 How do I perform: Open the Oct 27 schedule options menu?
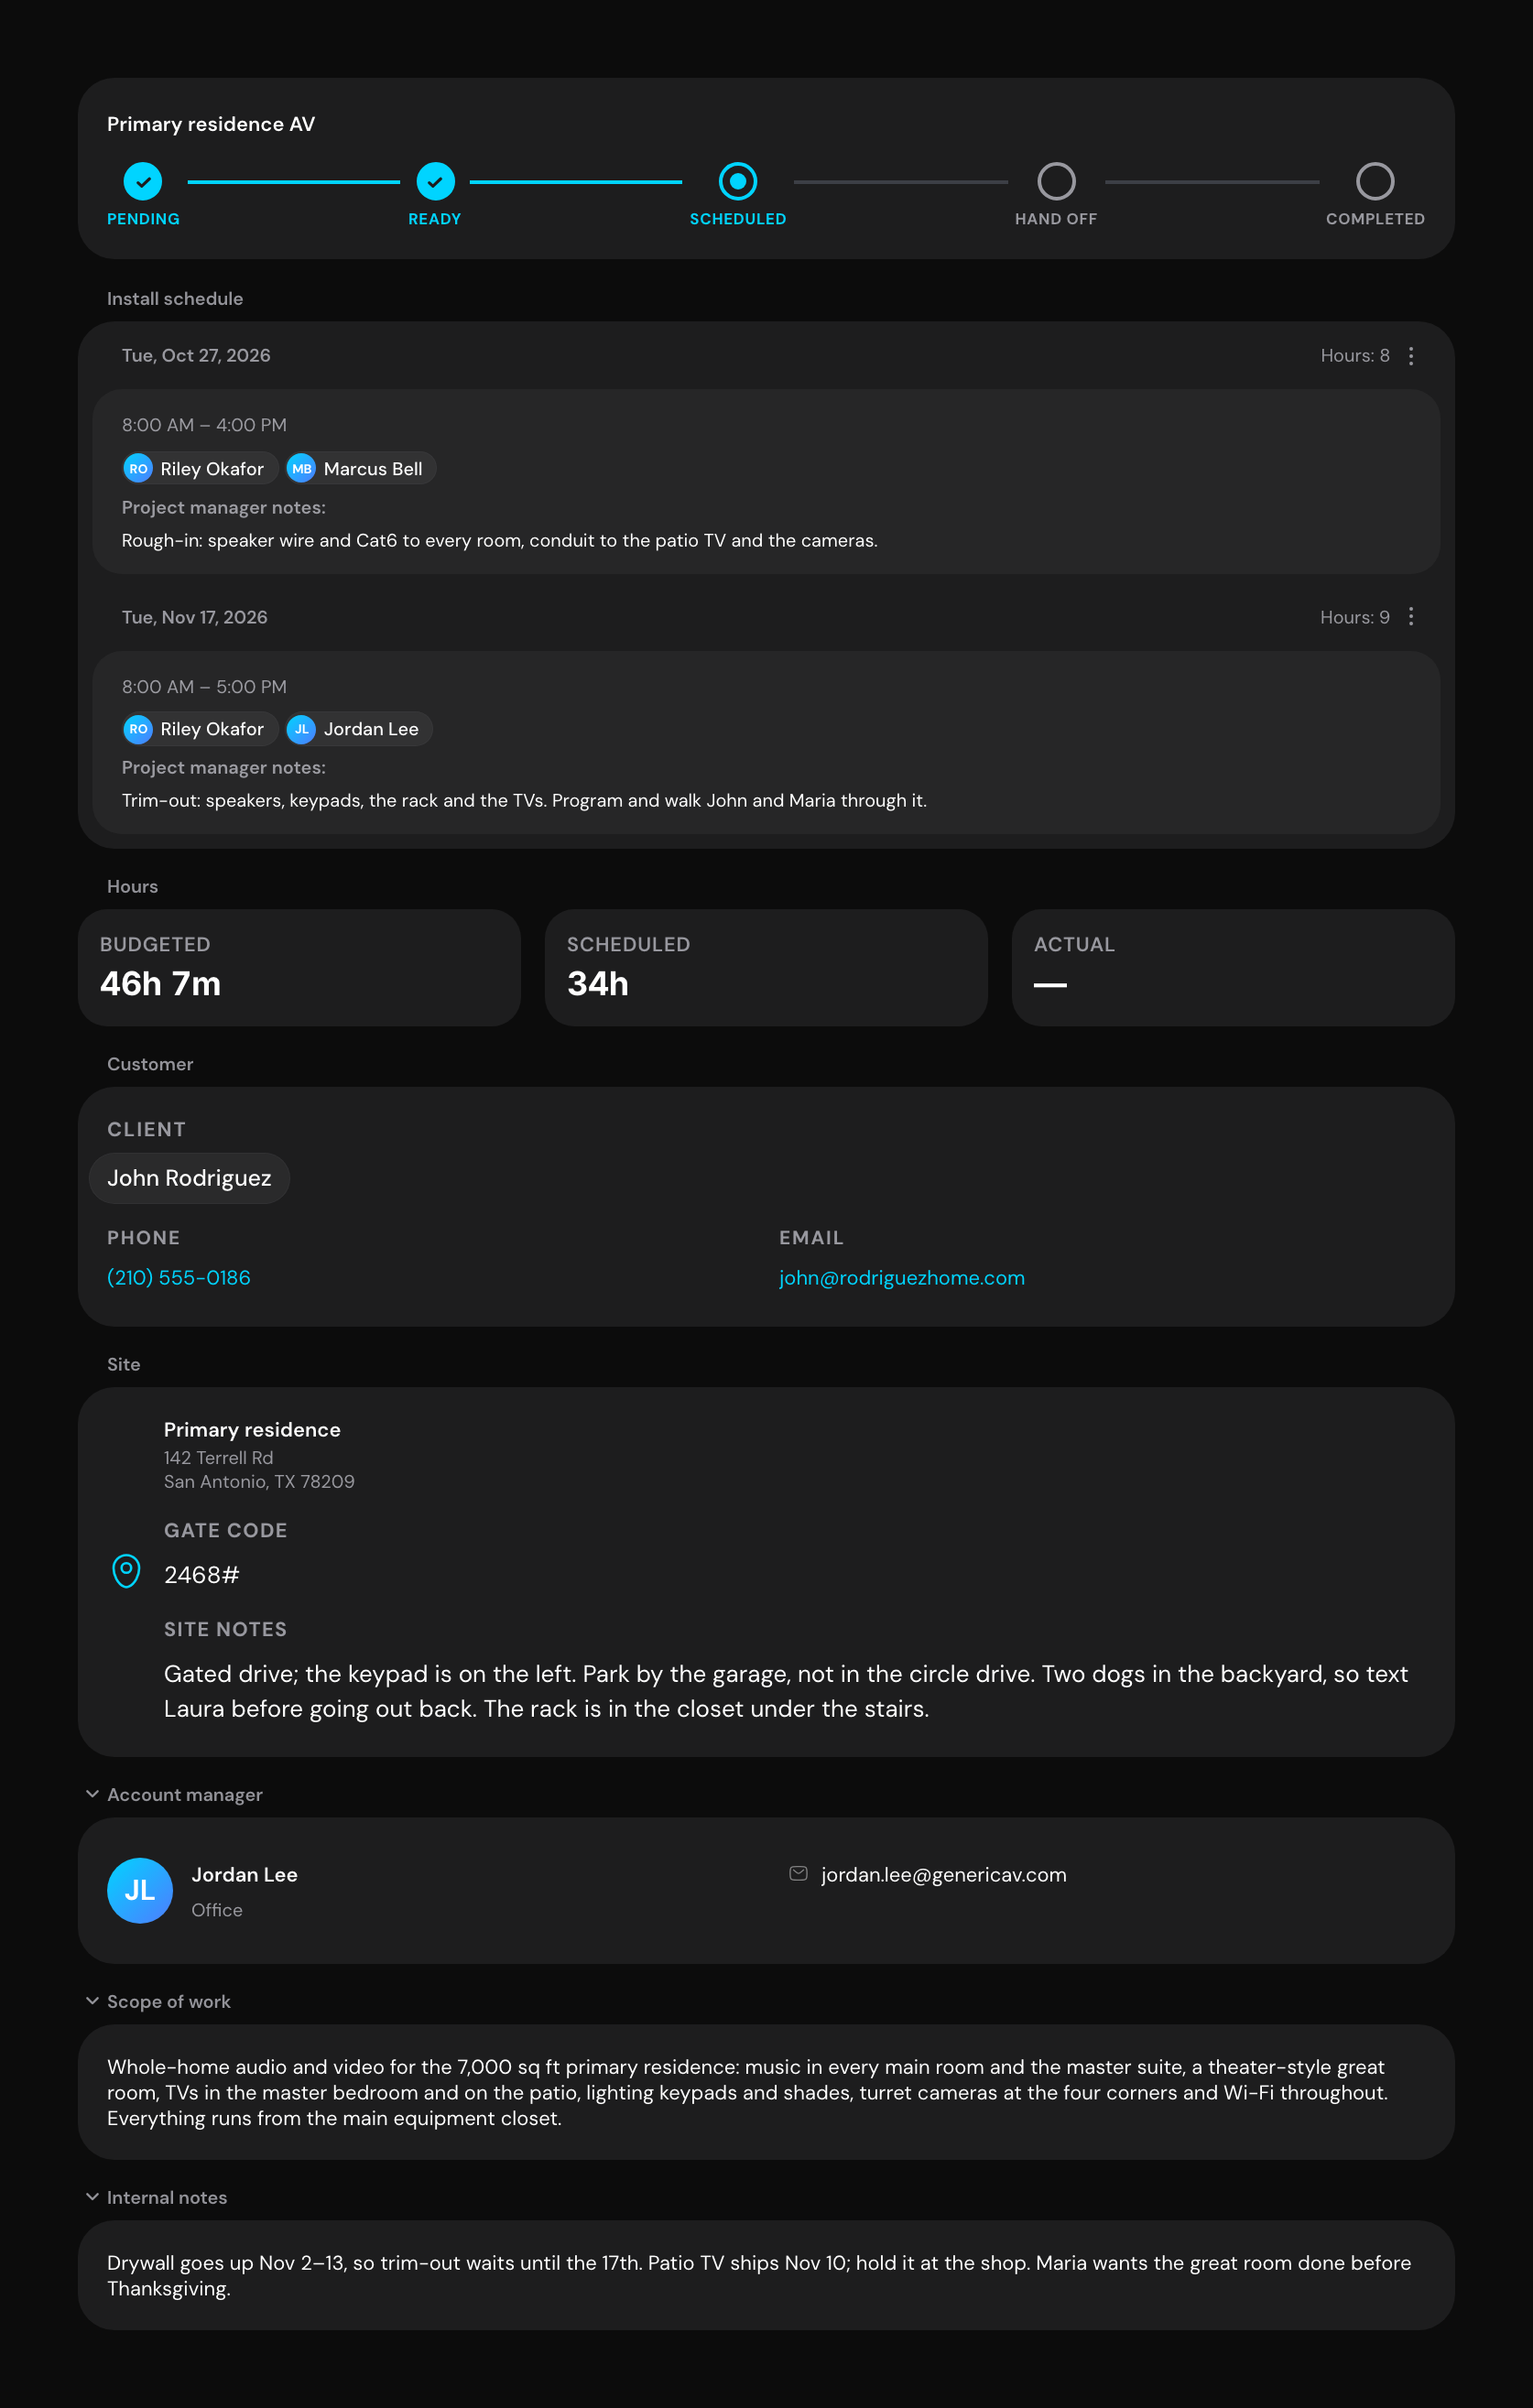pos(1410,356)
